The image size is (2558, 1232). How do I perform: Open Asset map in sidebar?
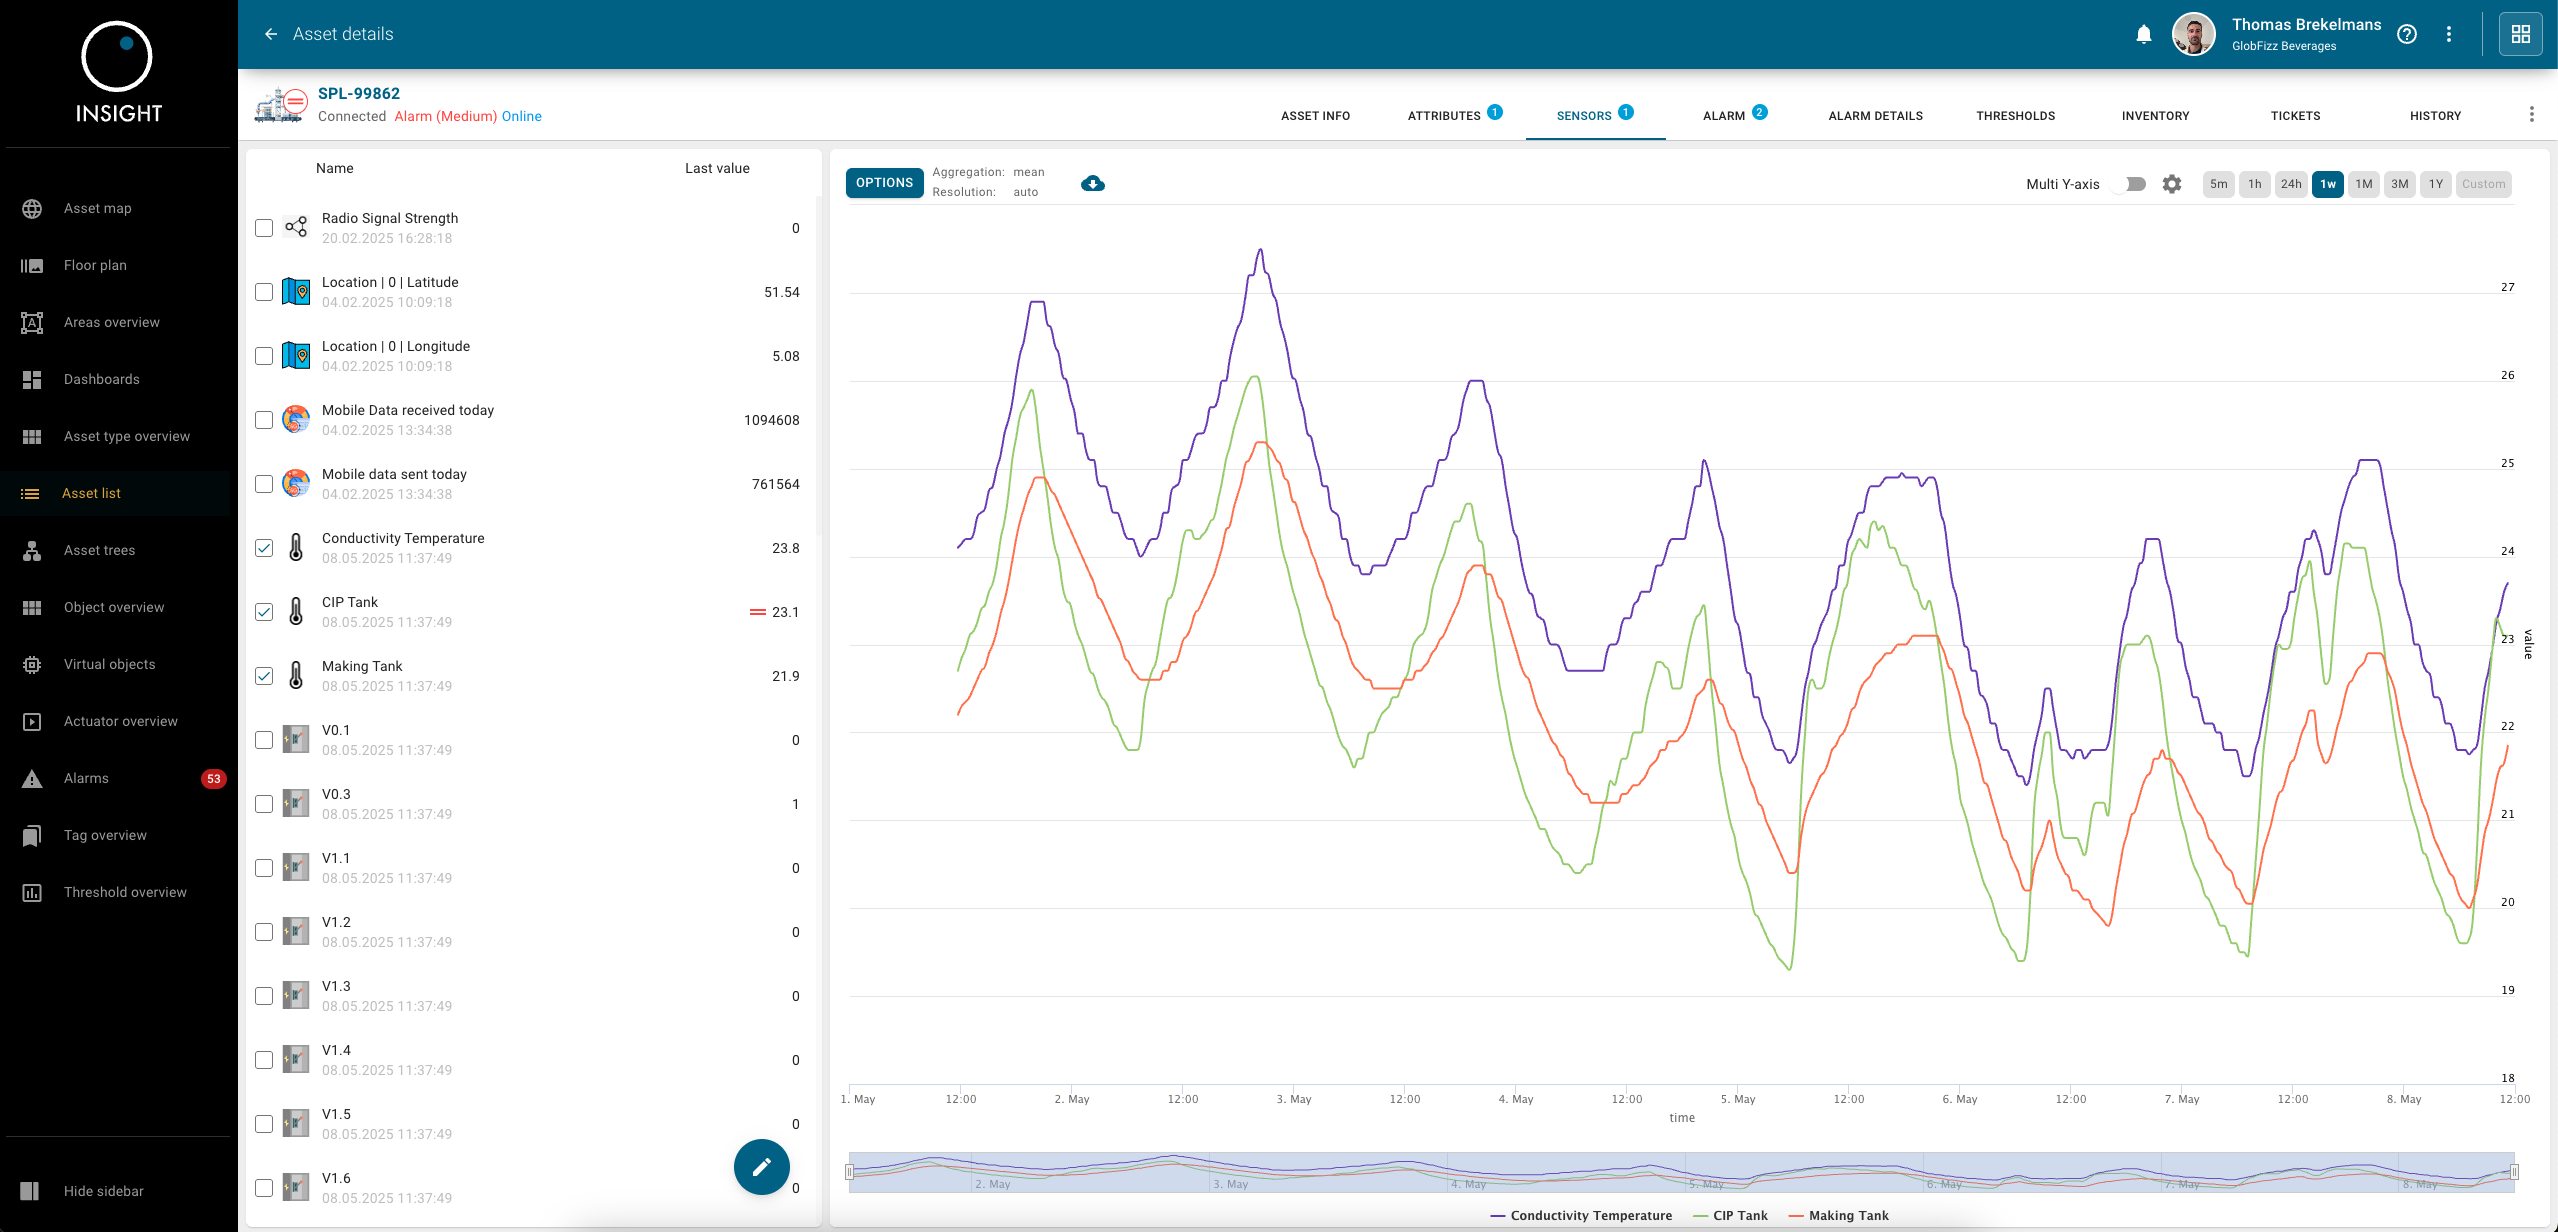click(x=98, y=208)
